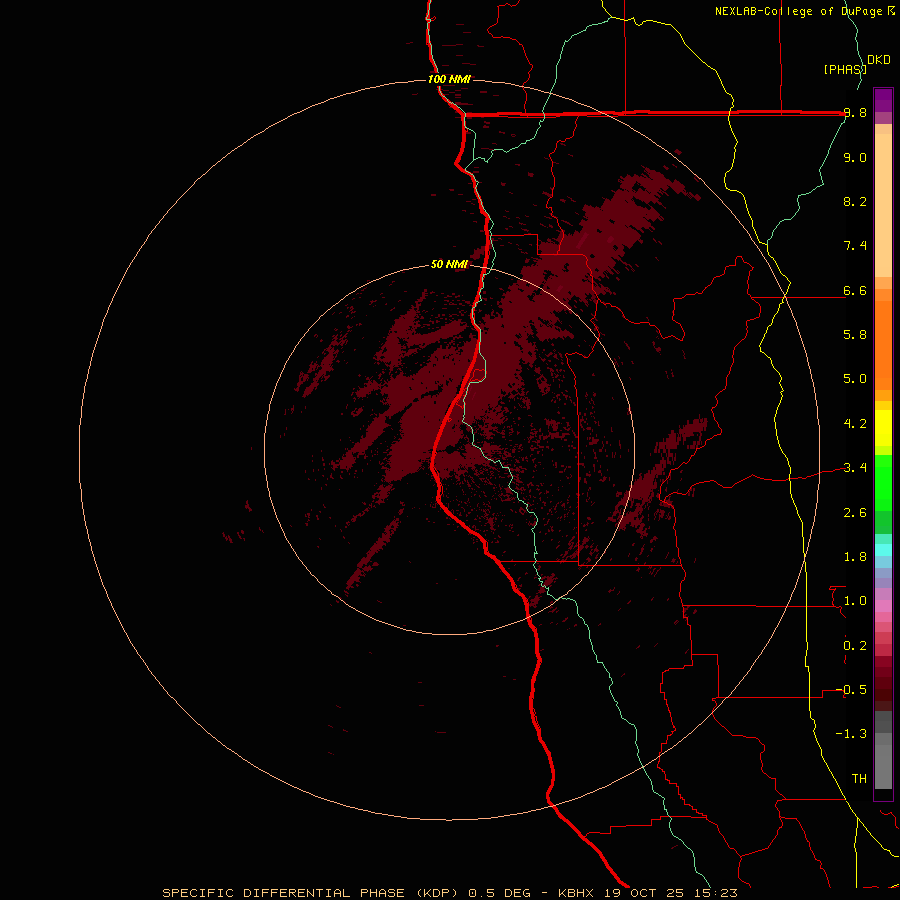Click the 0.2 legend value
900x900 pixels.
tap(855, 646)
